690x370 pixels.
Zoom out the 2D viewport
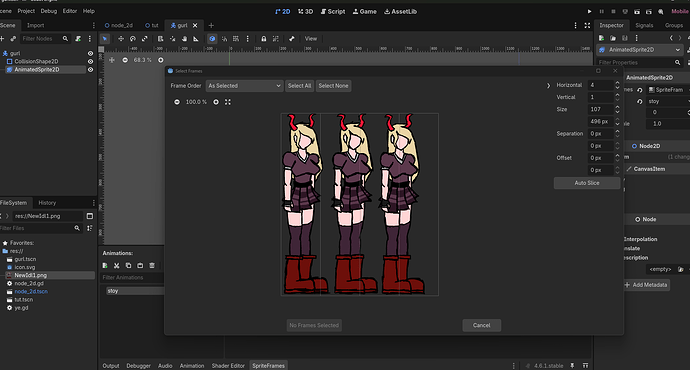click(x=125, y=60)
